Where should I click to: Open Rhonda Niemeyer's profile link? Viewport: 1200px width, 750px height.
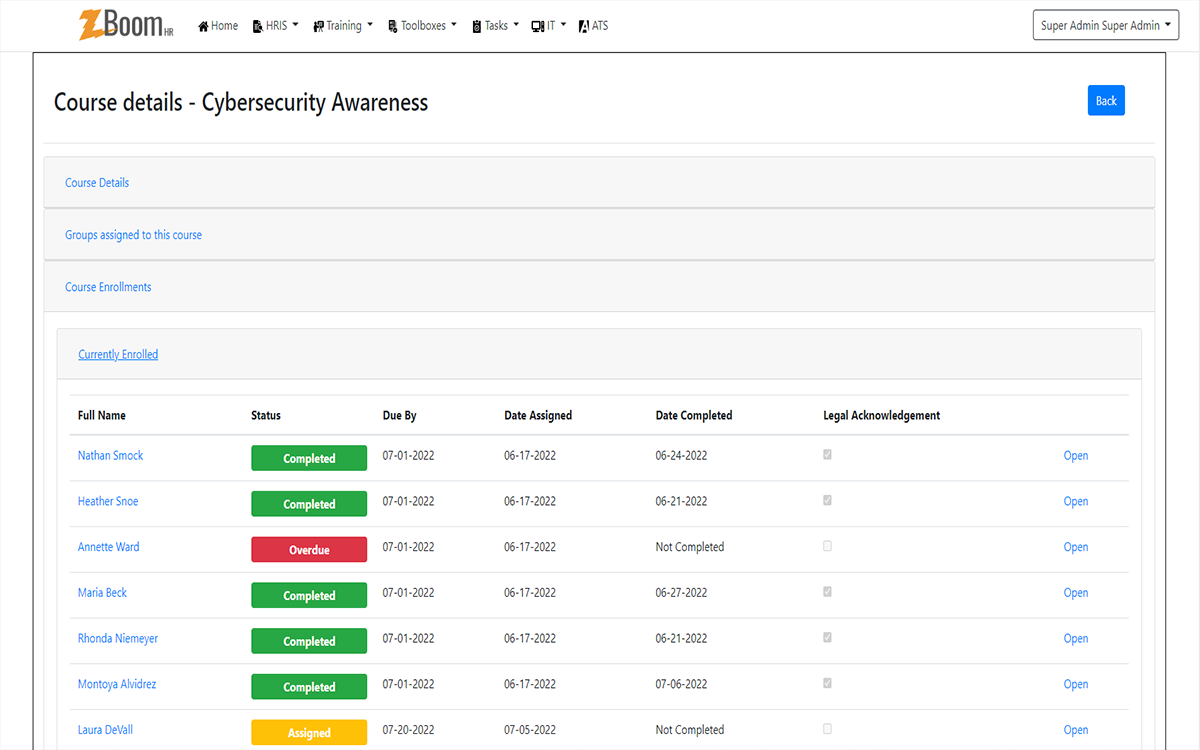click(x=118, y=639)
